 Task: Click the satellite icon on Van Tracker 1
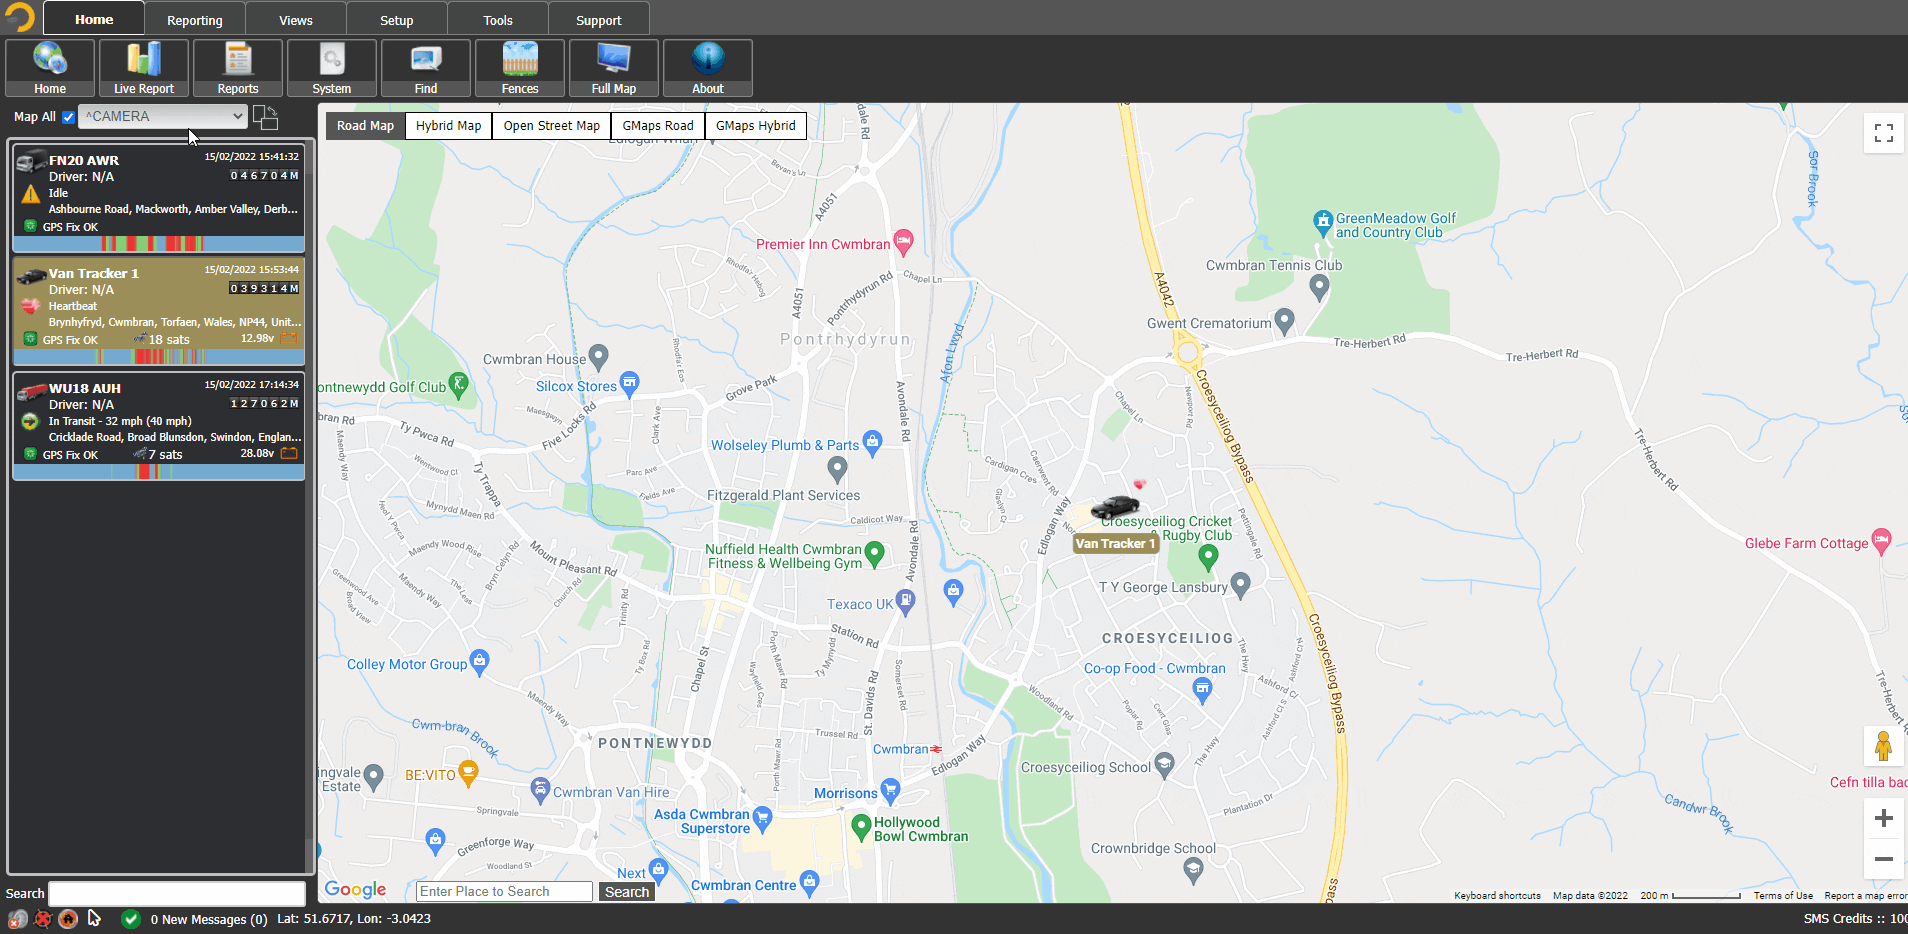tap(139, 339)
